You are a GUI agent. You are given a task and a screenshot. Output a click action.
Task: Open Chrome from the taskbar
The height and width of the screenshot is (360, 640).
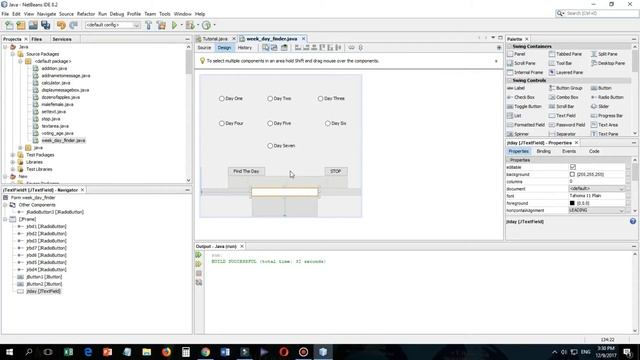point(205,352)
